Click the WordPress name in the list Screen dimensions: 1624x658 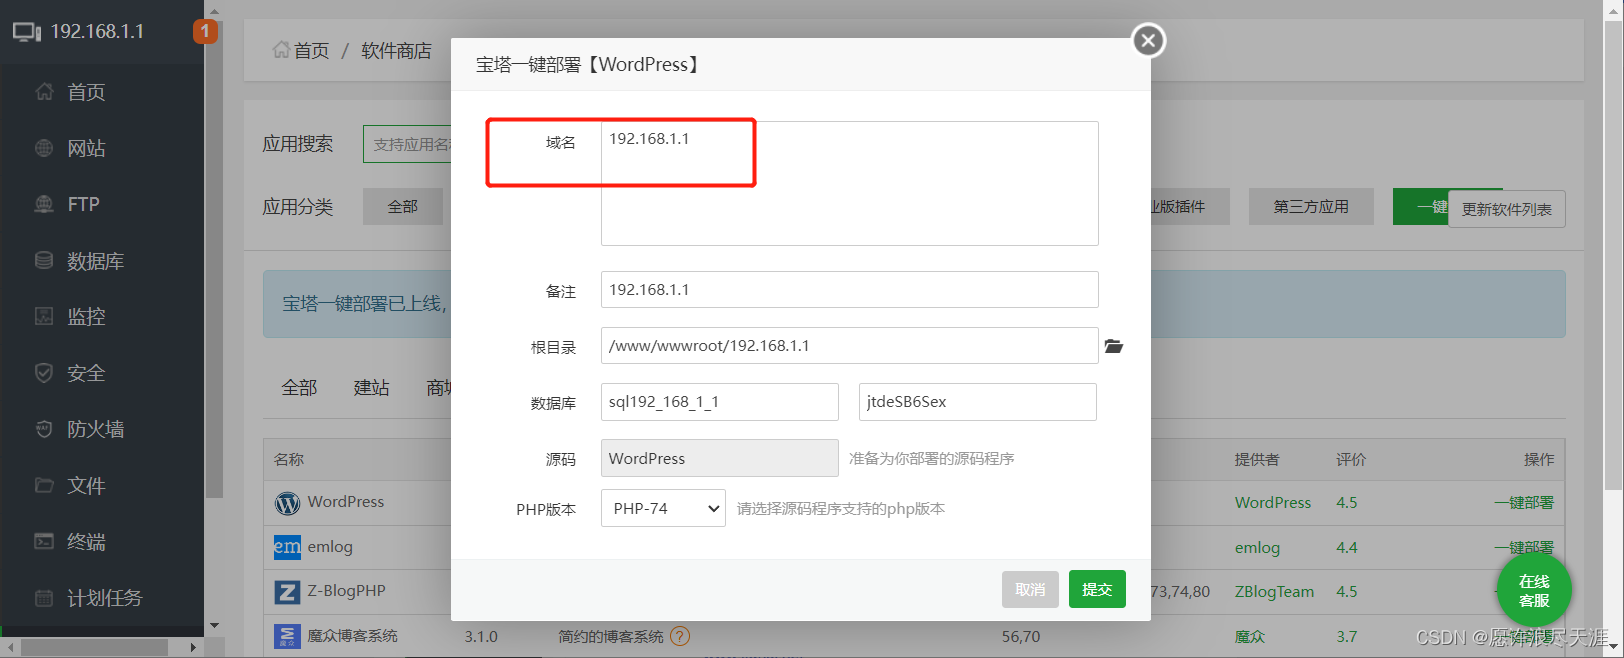346,502
